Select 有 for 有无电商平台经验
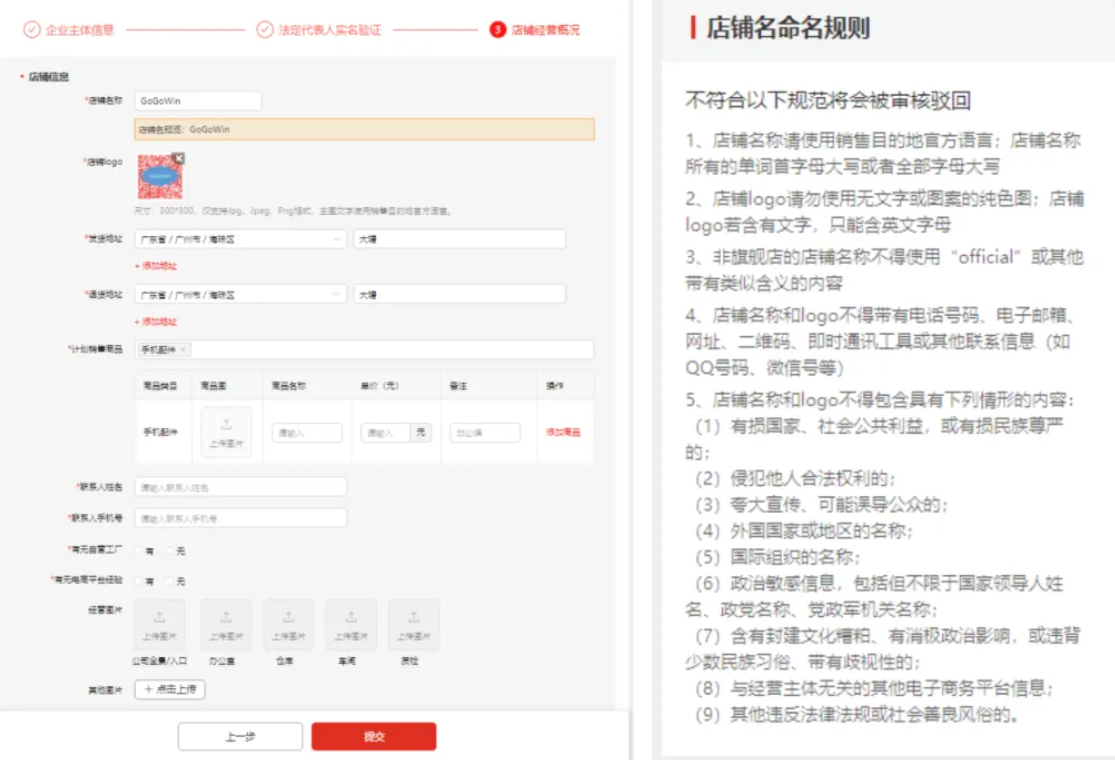This screenshot has height=760, width=1115. tap(140, 581)
